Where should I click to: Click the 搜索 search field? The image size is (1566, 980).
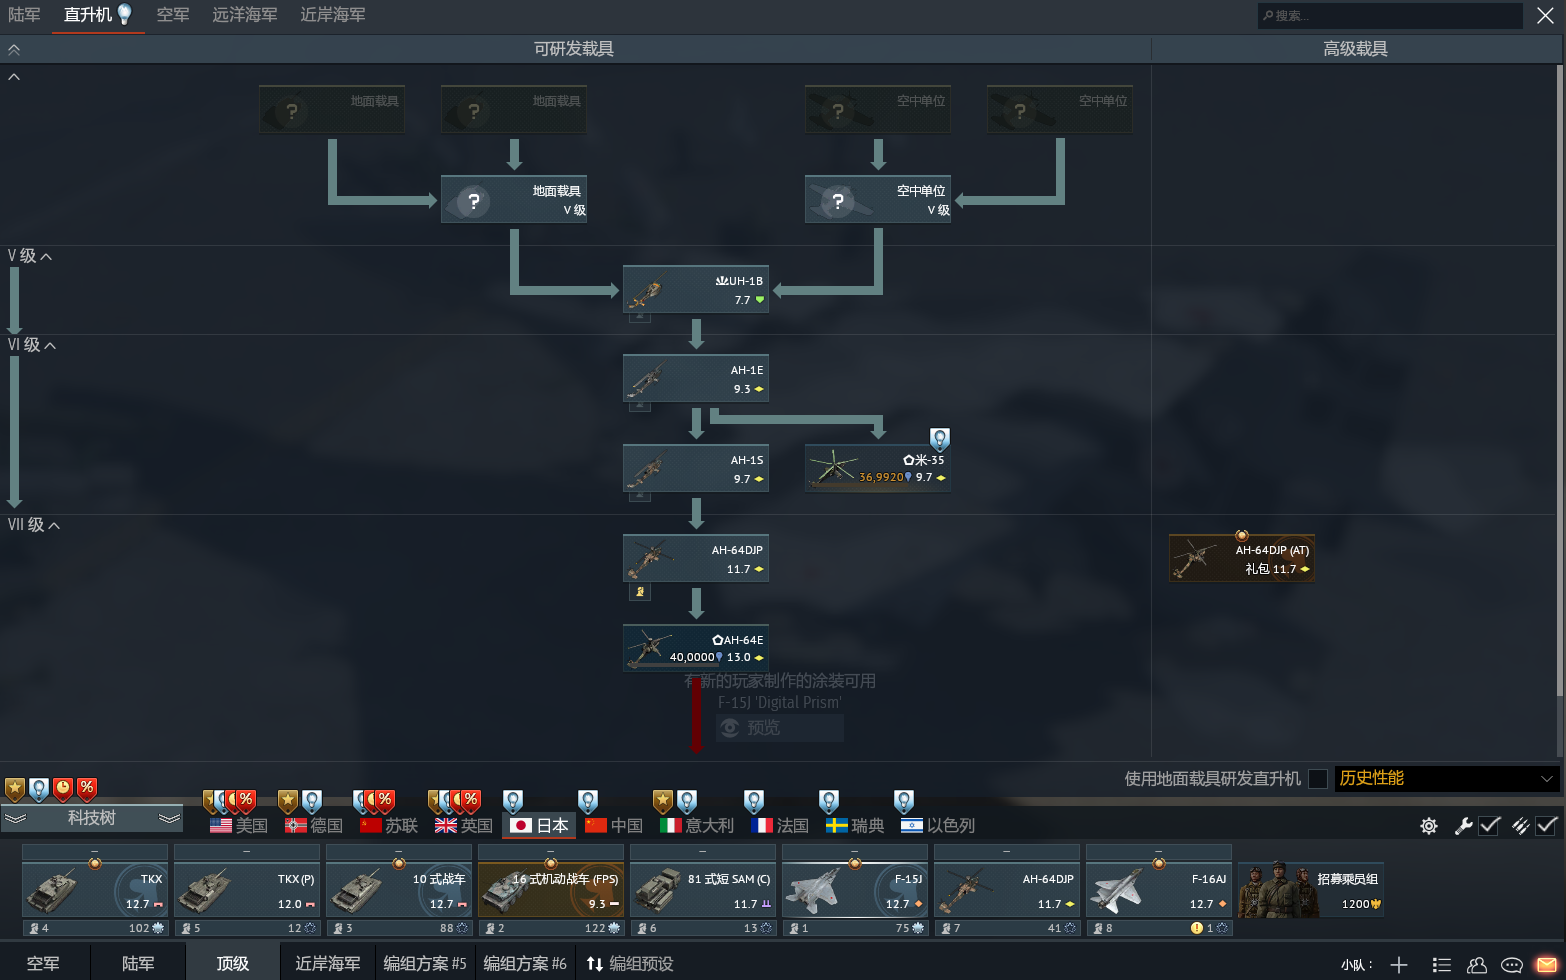coord(1390,15)
